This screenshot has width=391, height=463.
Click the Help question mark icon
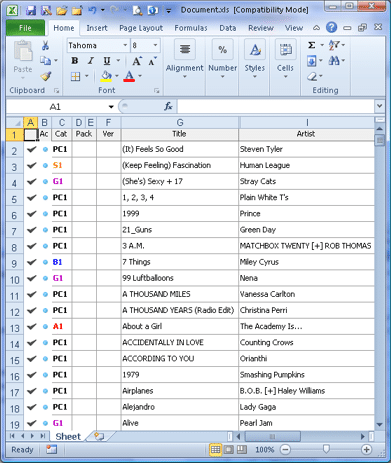[x=331, y=27]
